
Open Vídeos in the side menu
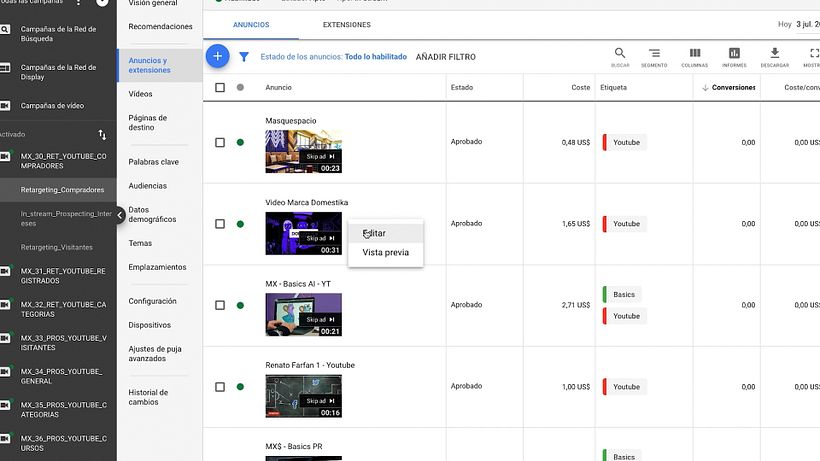[140, 94]
